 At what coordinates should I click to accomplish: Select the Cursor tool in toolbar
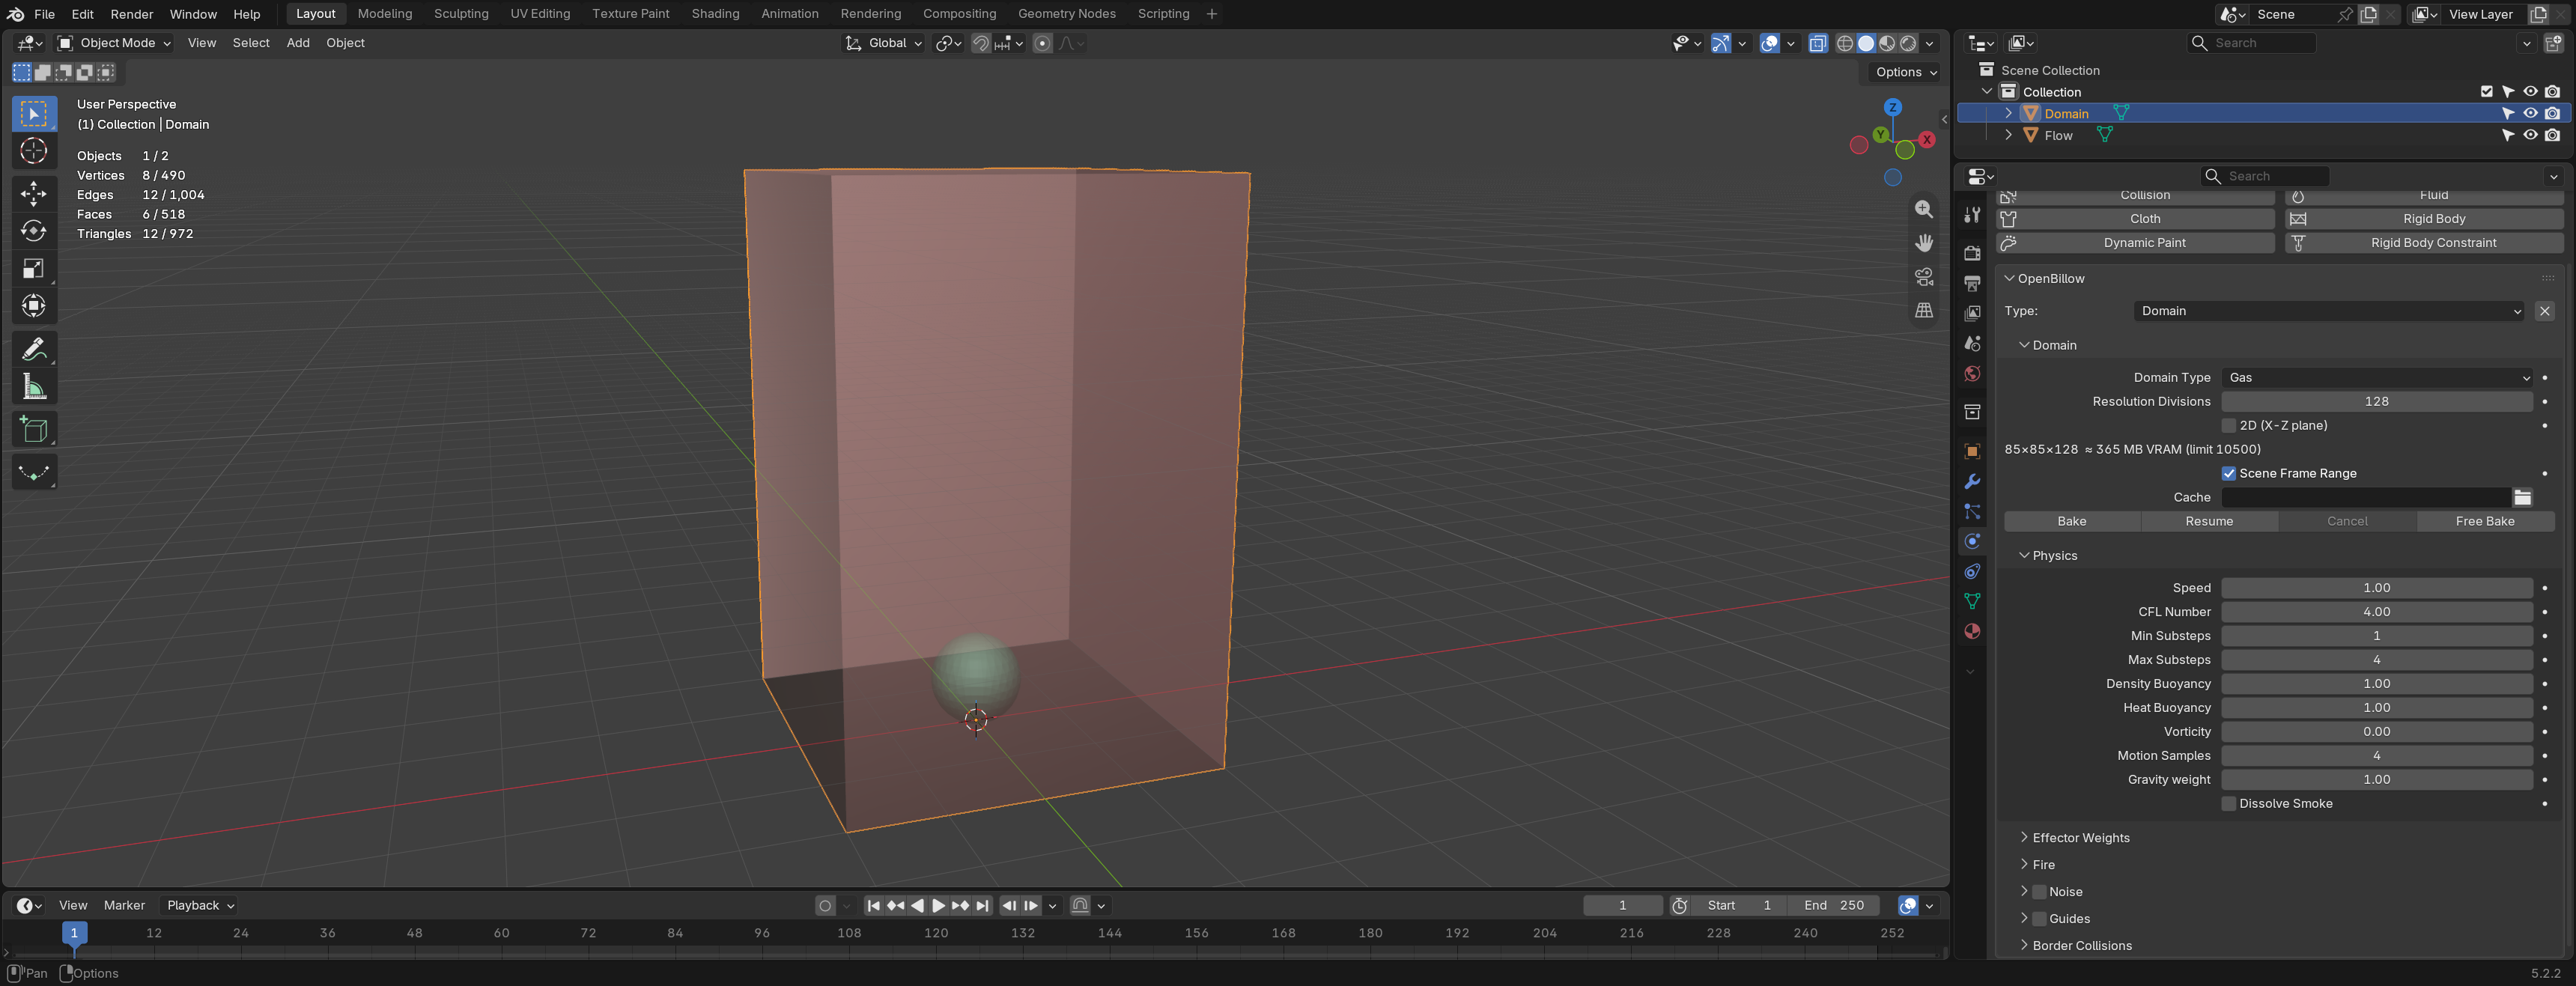coord(34,151)
